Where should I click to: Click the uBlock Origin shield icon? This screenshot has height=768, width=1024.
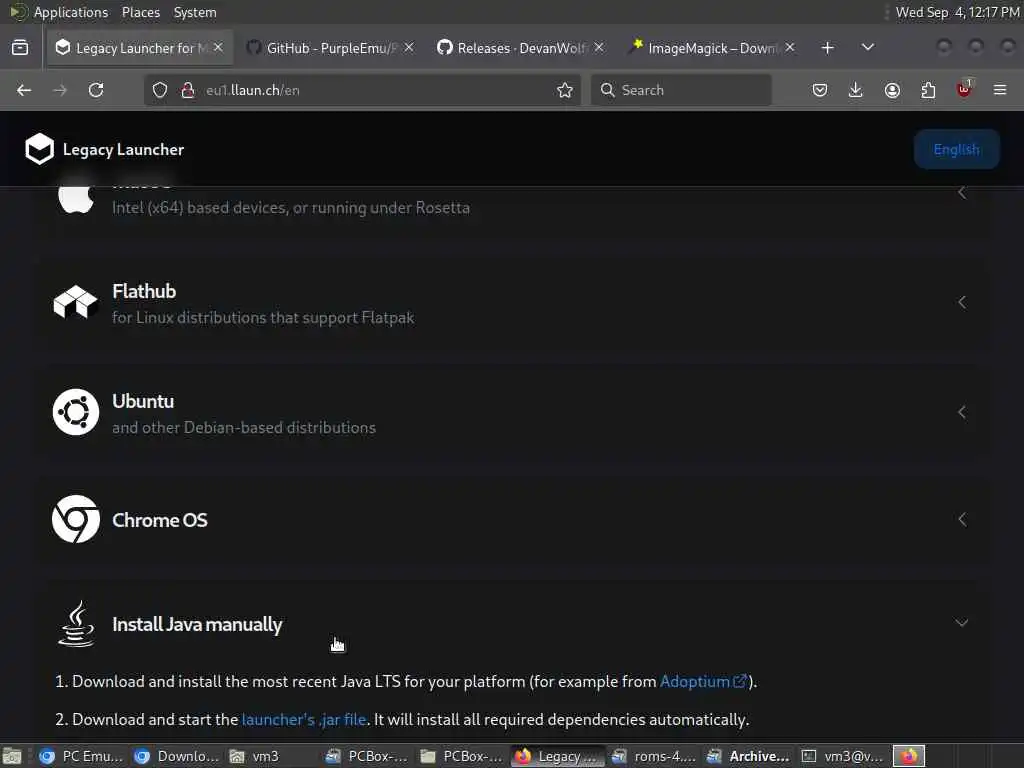[964, 89]
